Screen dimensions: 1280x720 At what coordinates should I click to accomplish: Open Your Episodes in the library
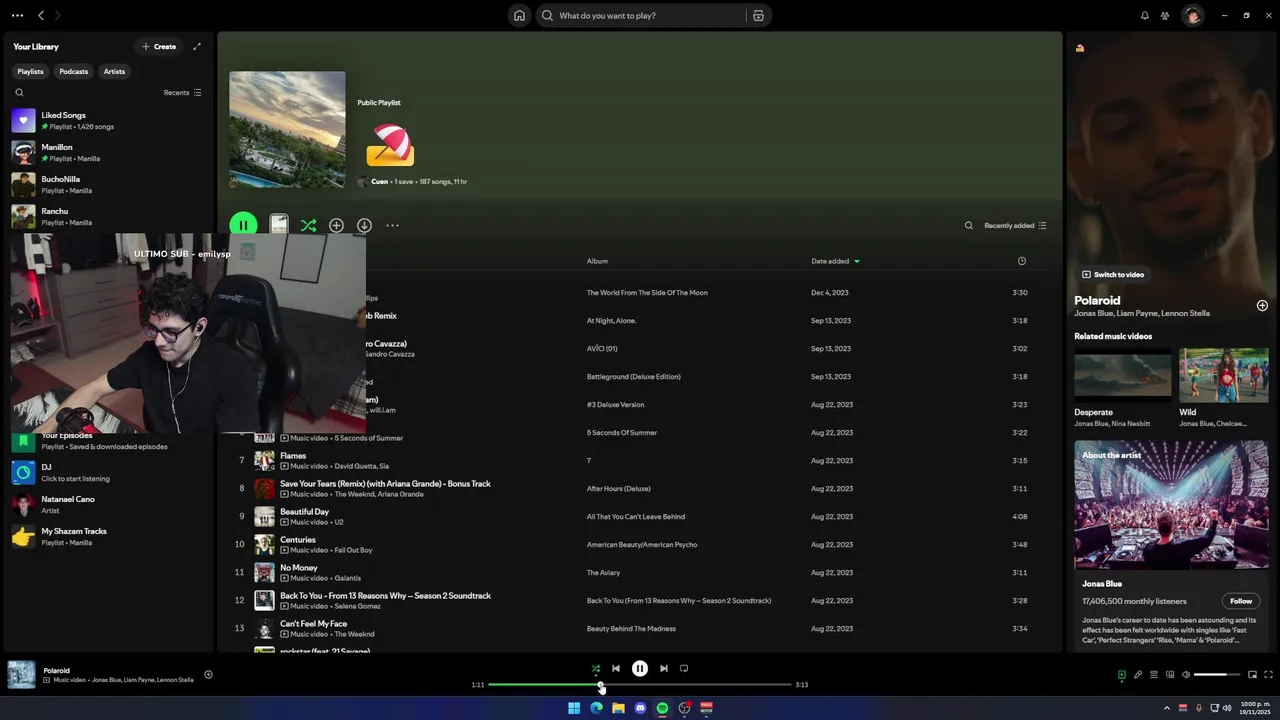[108, 441]
